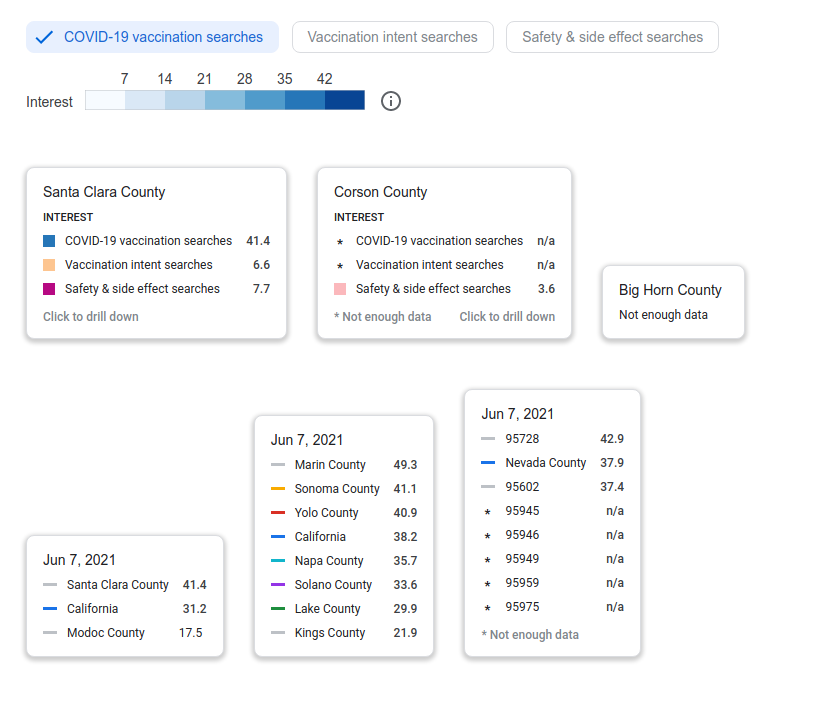
Task: Click the asterisk beside zip 95949
Action: point(488,559)
